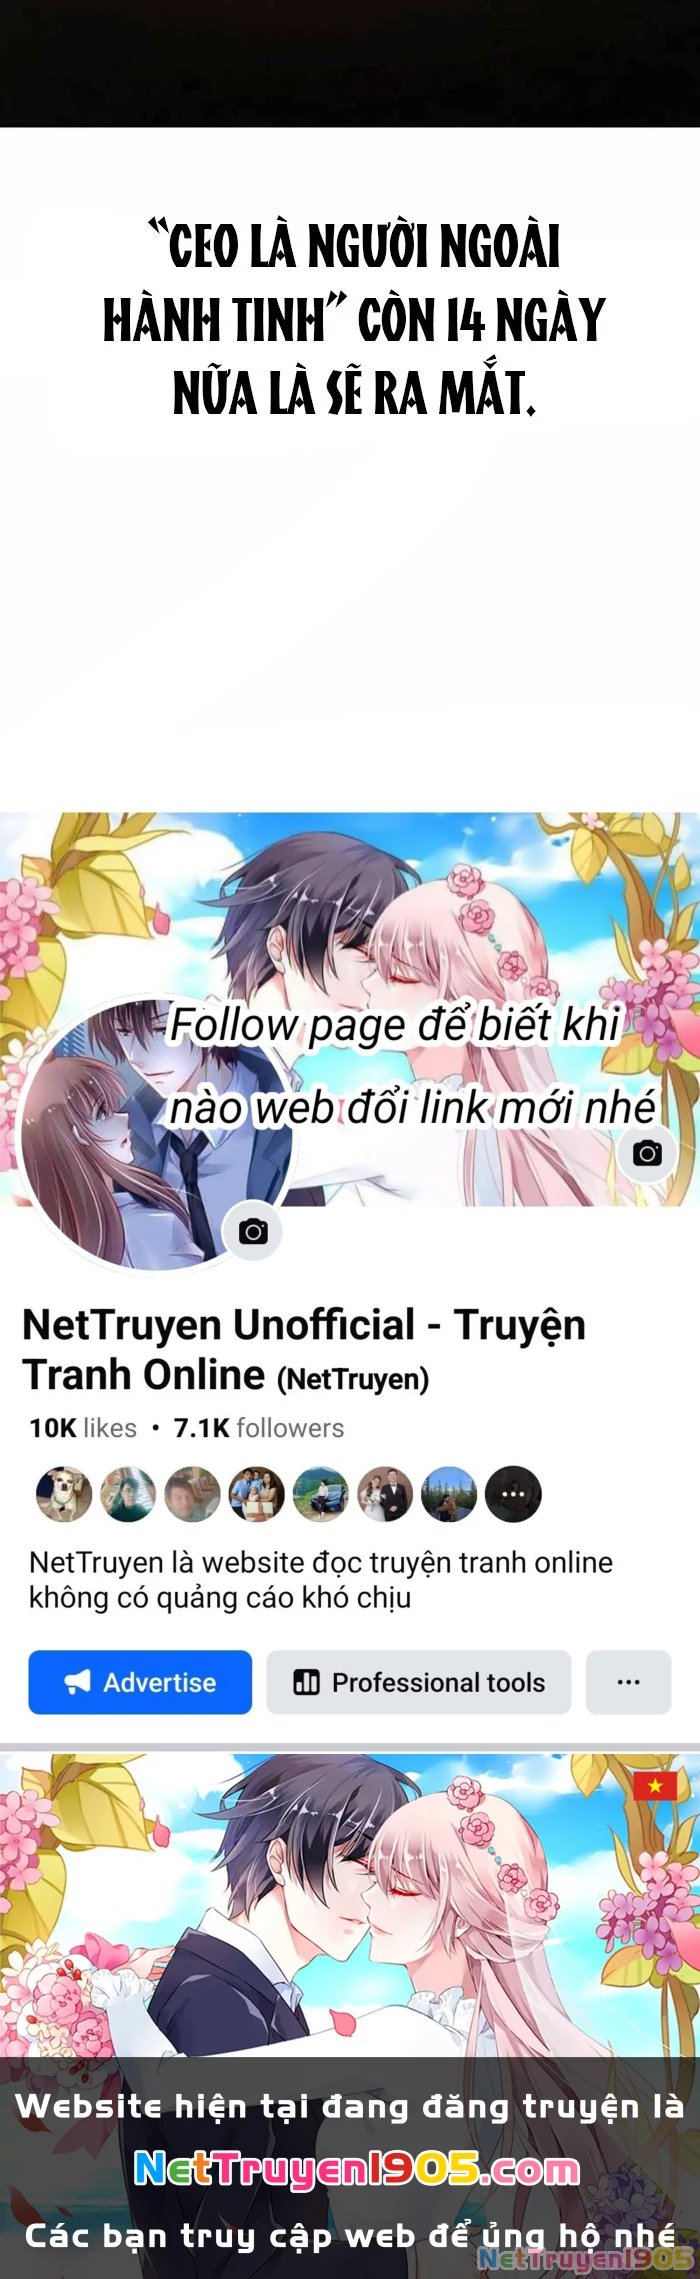
Task: Click the cover photo camera icon
Action: point(647,1153)
